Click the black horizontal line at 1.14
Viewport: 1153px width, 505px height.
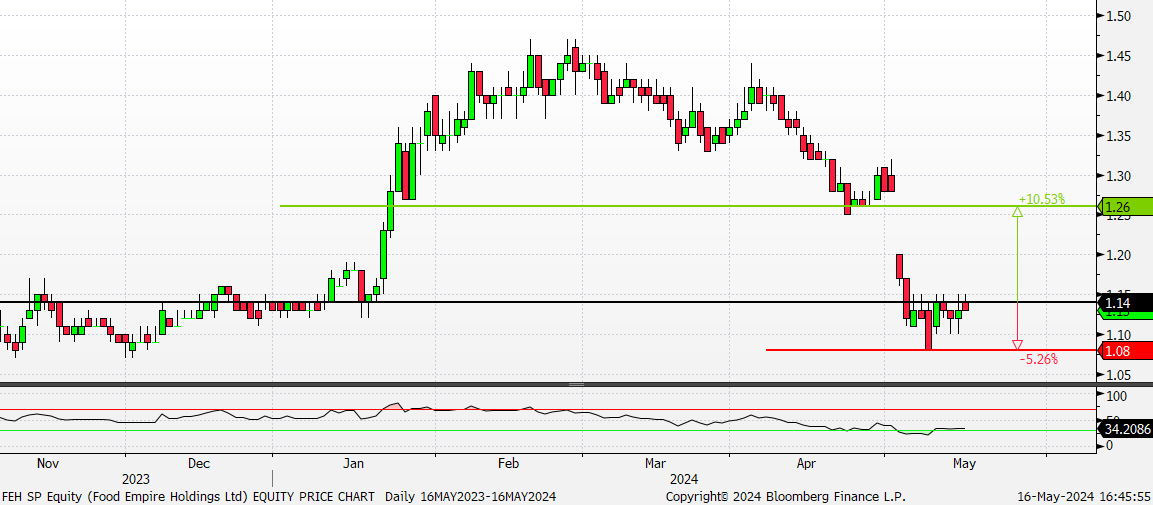(x=548, y=302)
